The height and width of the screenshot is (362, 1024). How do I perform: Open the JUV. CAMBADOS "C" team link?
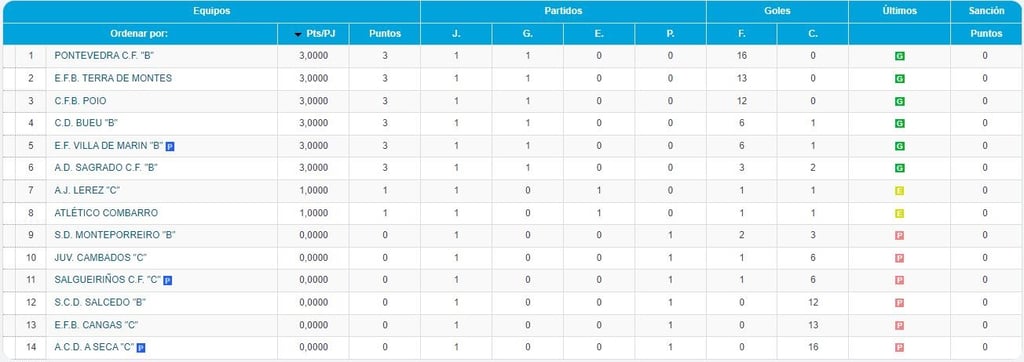tap(100, 258)
